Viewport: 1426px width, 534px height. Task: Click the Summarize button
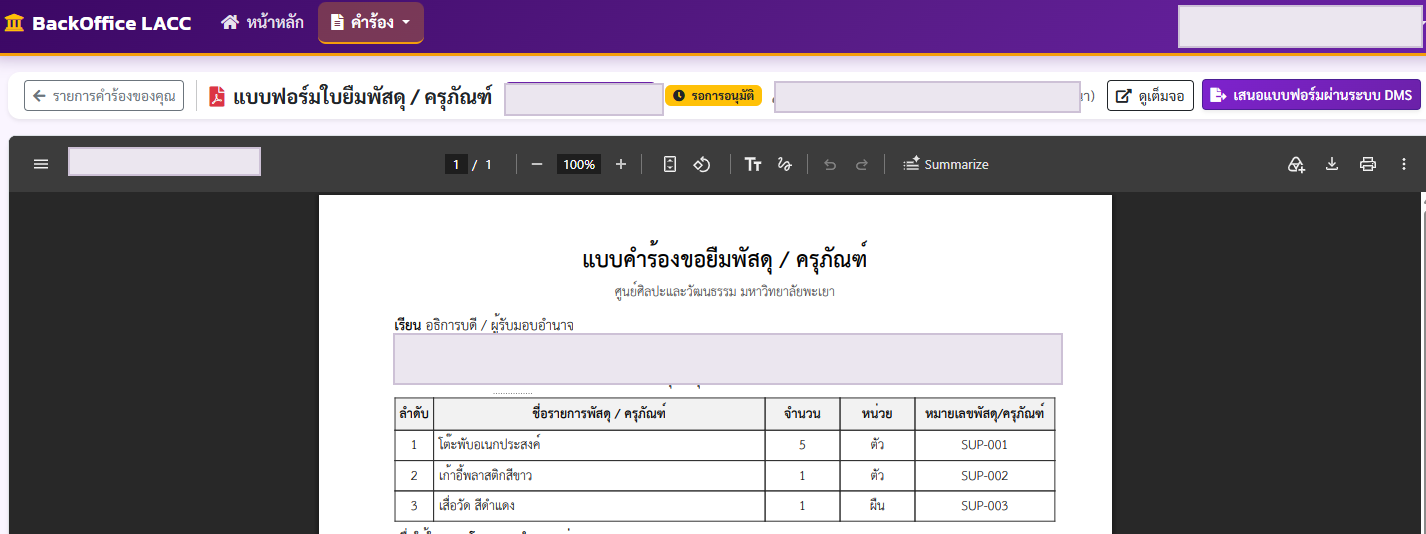click(x=946, y=164)
